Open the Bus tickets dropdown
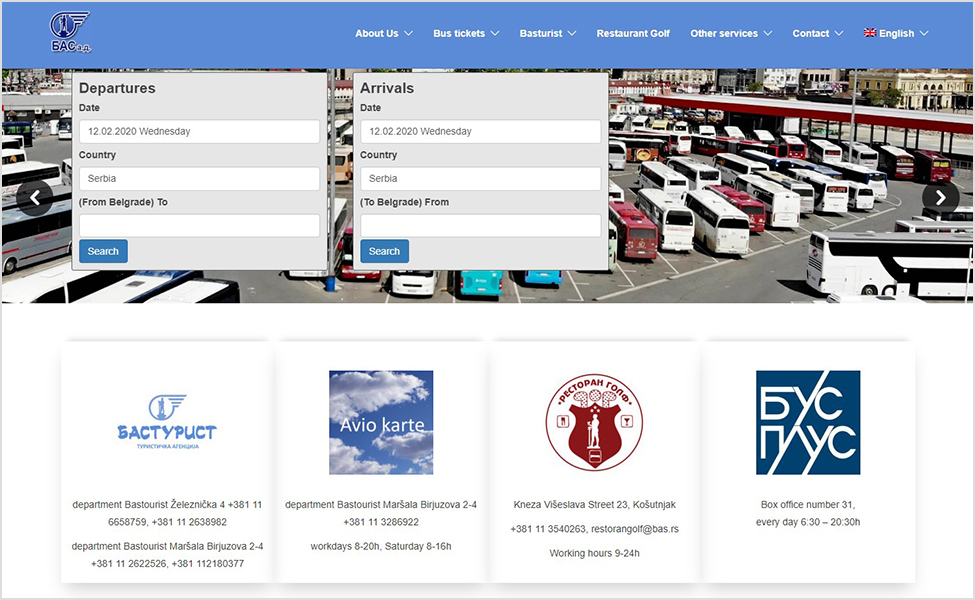This screenshot has width=975, height=600. tap(465, 33)
